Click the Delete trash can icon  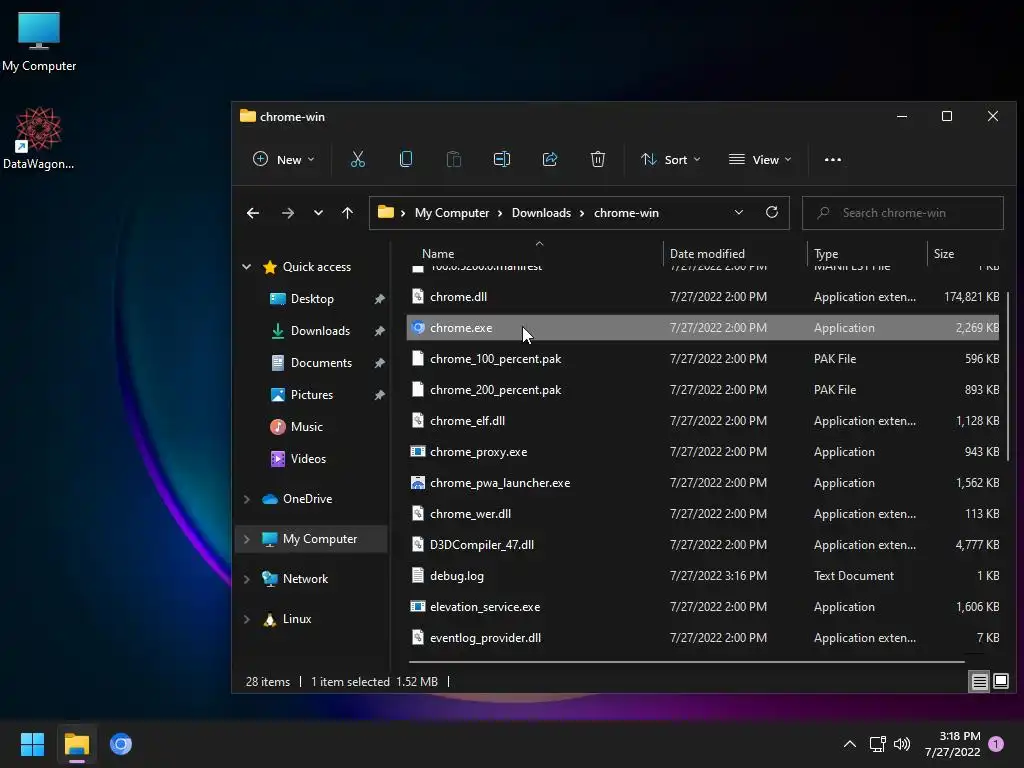[x=598, y=159]
